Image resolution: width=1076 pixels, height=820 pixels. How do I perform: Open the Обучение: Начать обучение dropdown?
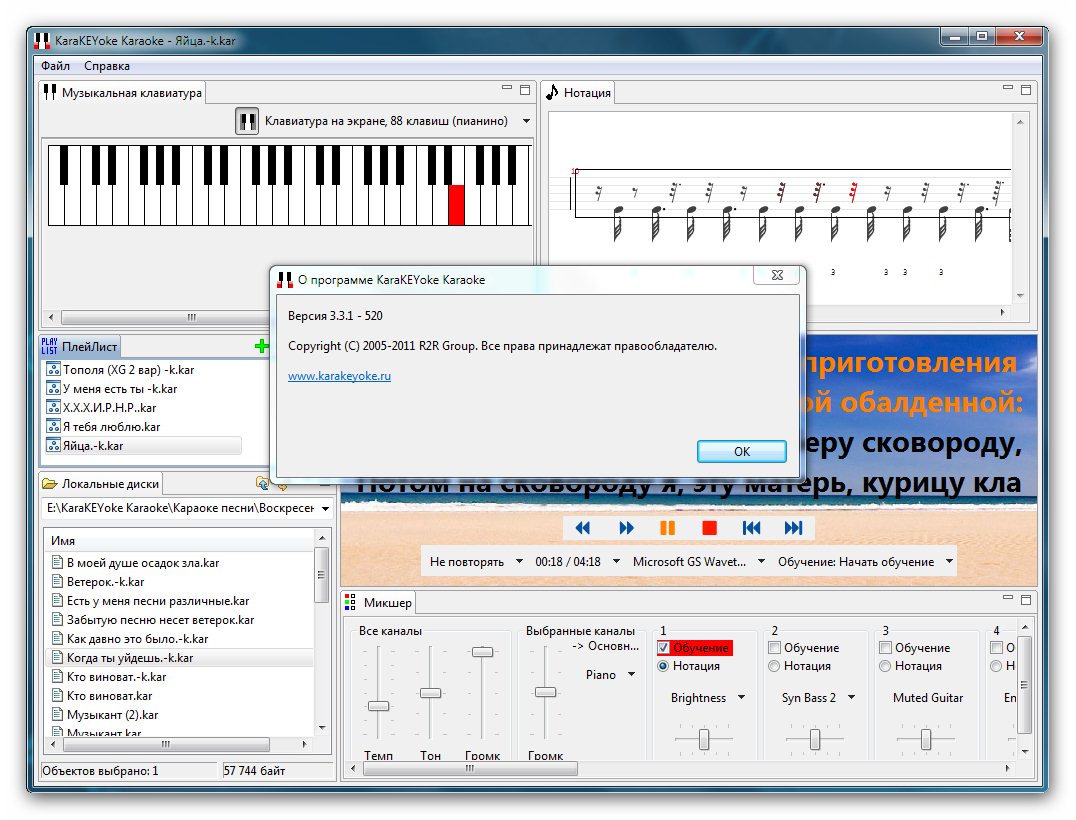[949, 561]
